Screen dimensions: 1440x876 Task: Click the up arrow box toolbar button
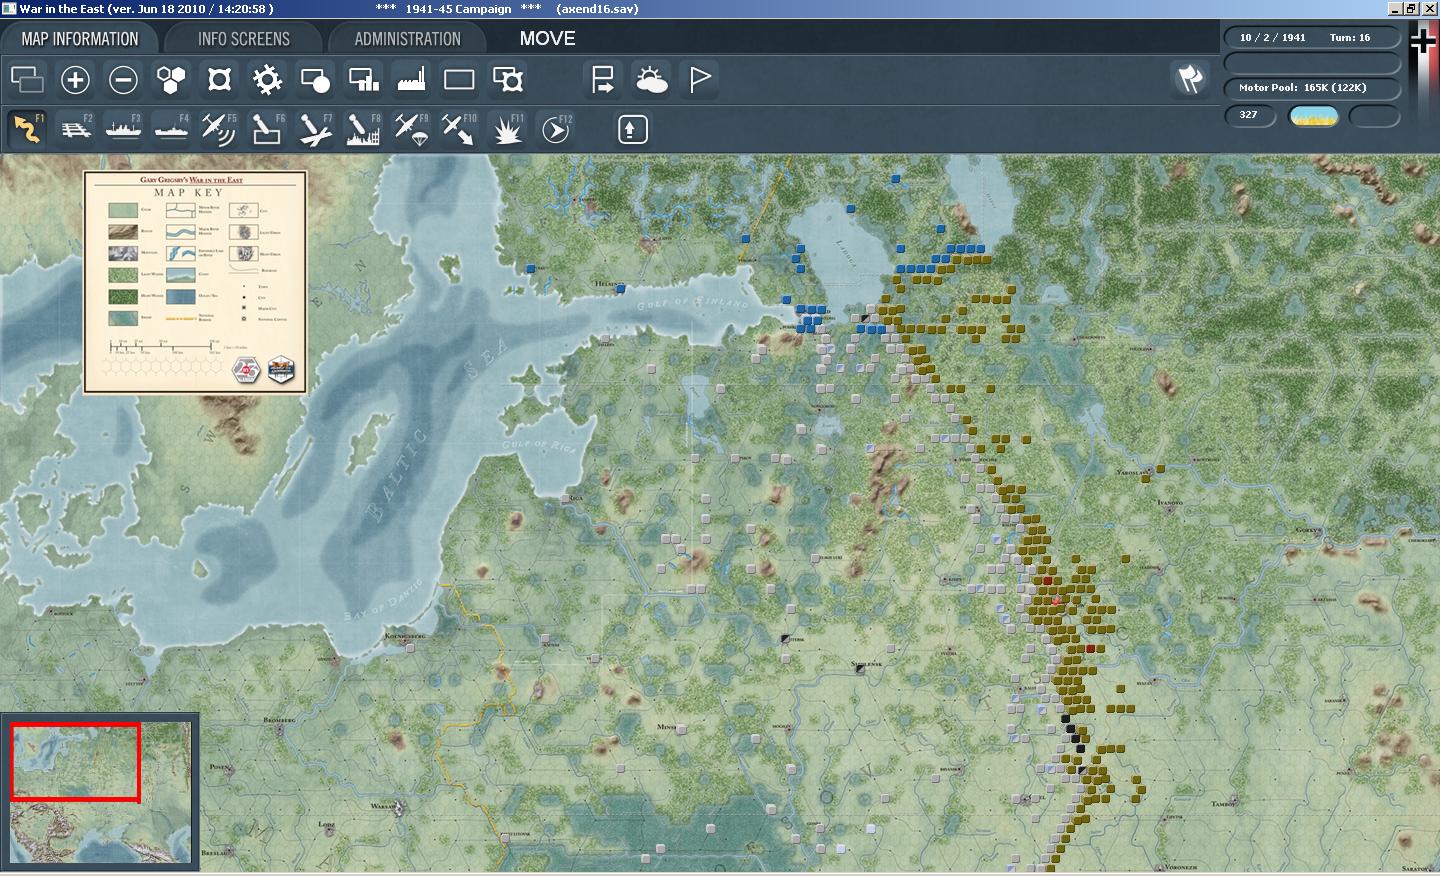point(632,129)
